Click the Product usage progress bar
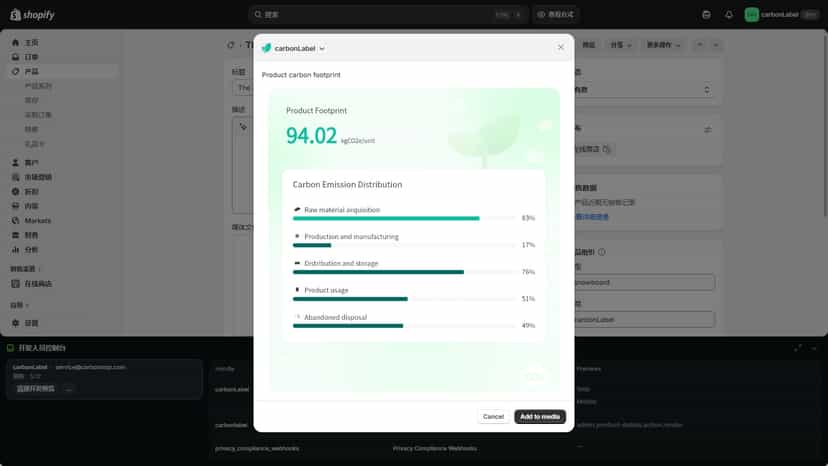828x466 pixels. (x=404, y=299)
